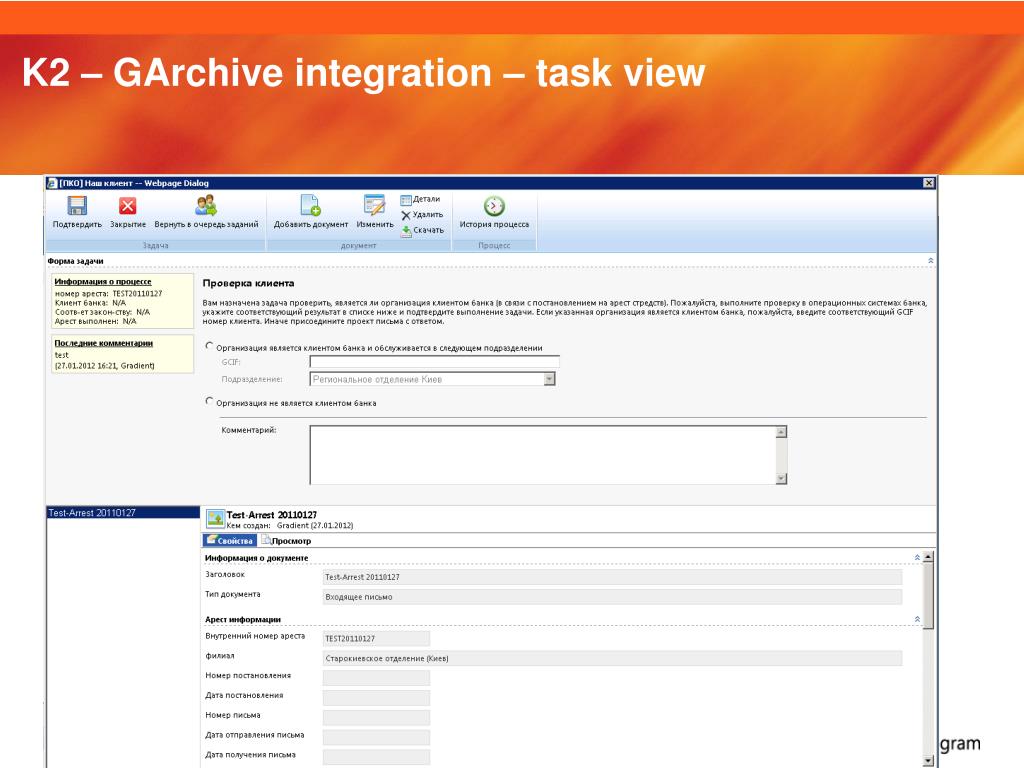Screen dimensions: 1024x768
Task: Collapse Информация о документе section
Action: (917, 558)
